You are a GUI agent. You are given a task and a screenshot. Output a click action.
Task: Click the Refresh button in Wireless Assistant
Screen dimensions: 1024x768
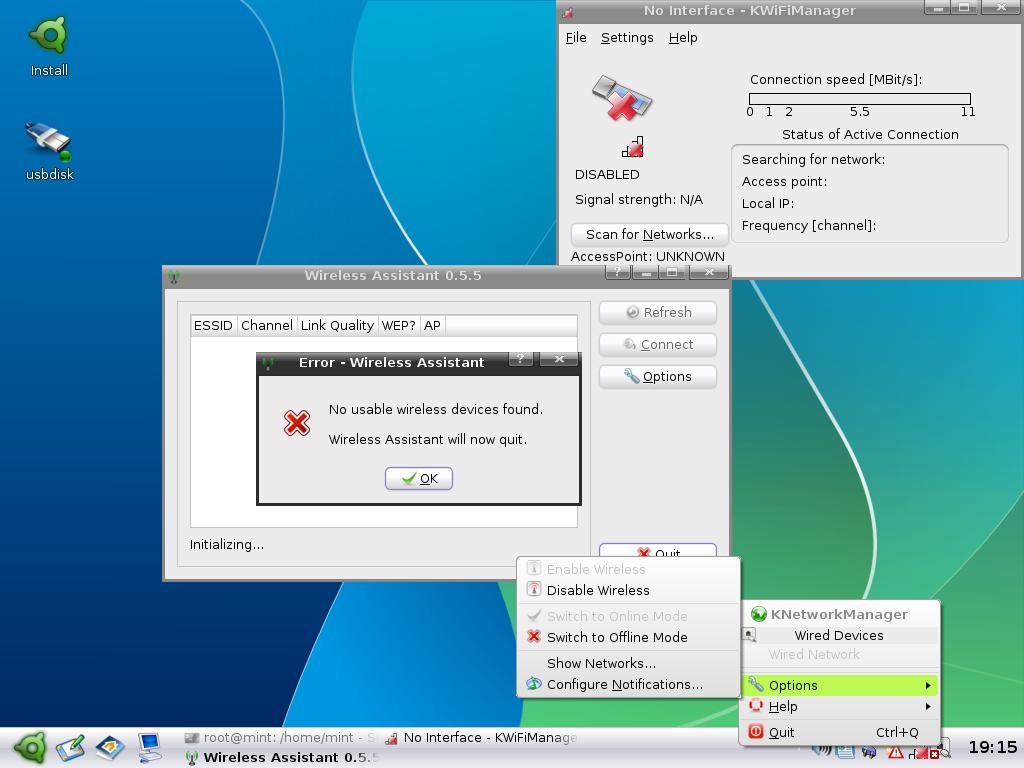point(658,313)
